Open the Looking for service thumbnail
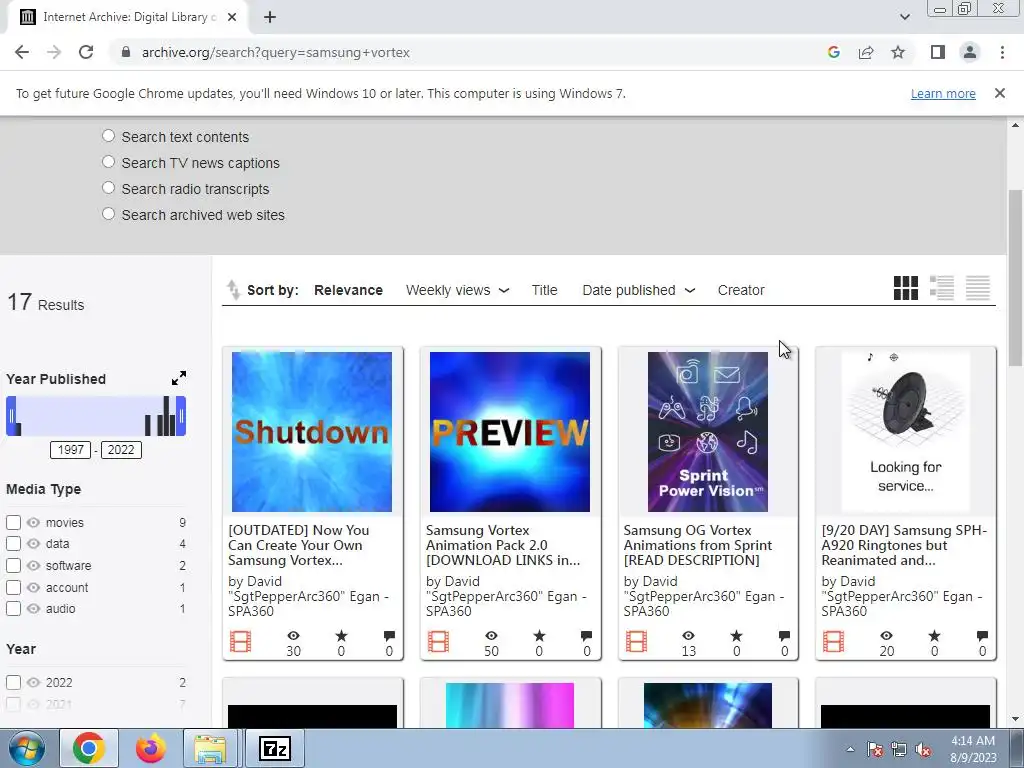 coord(905,432)
